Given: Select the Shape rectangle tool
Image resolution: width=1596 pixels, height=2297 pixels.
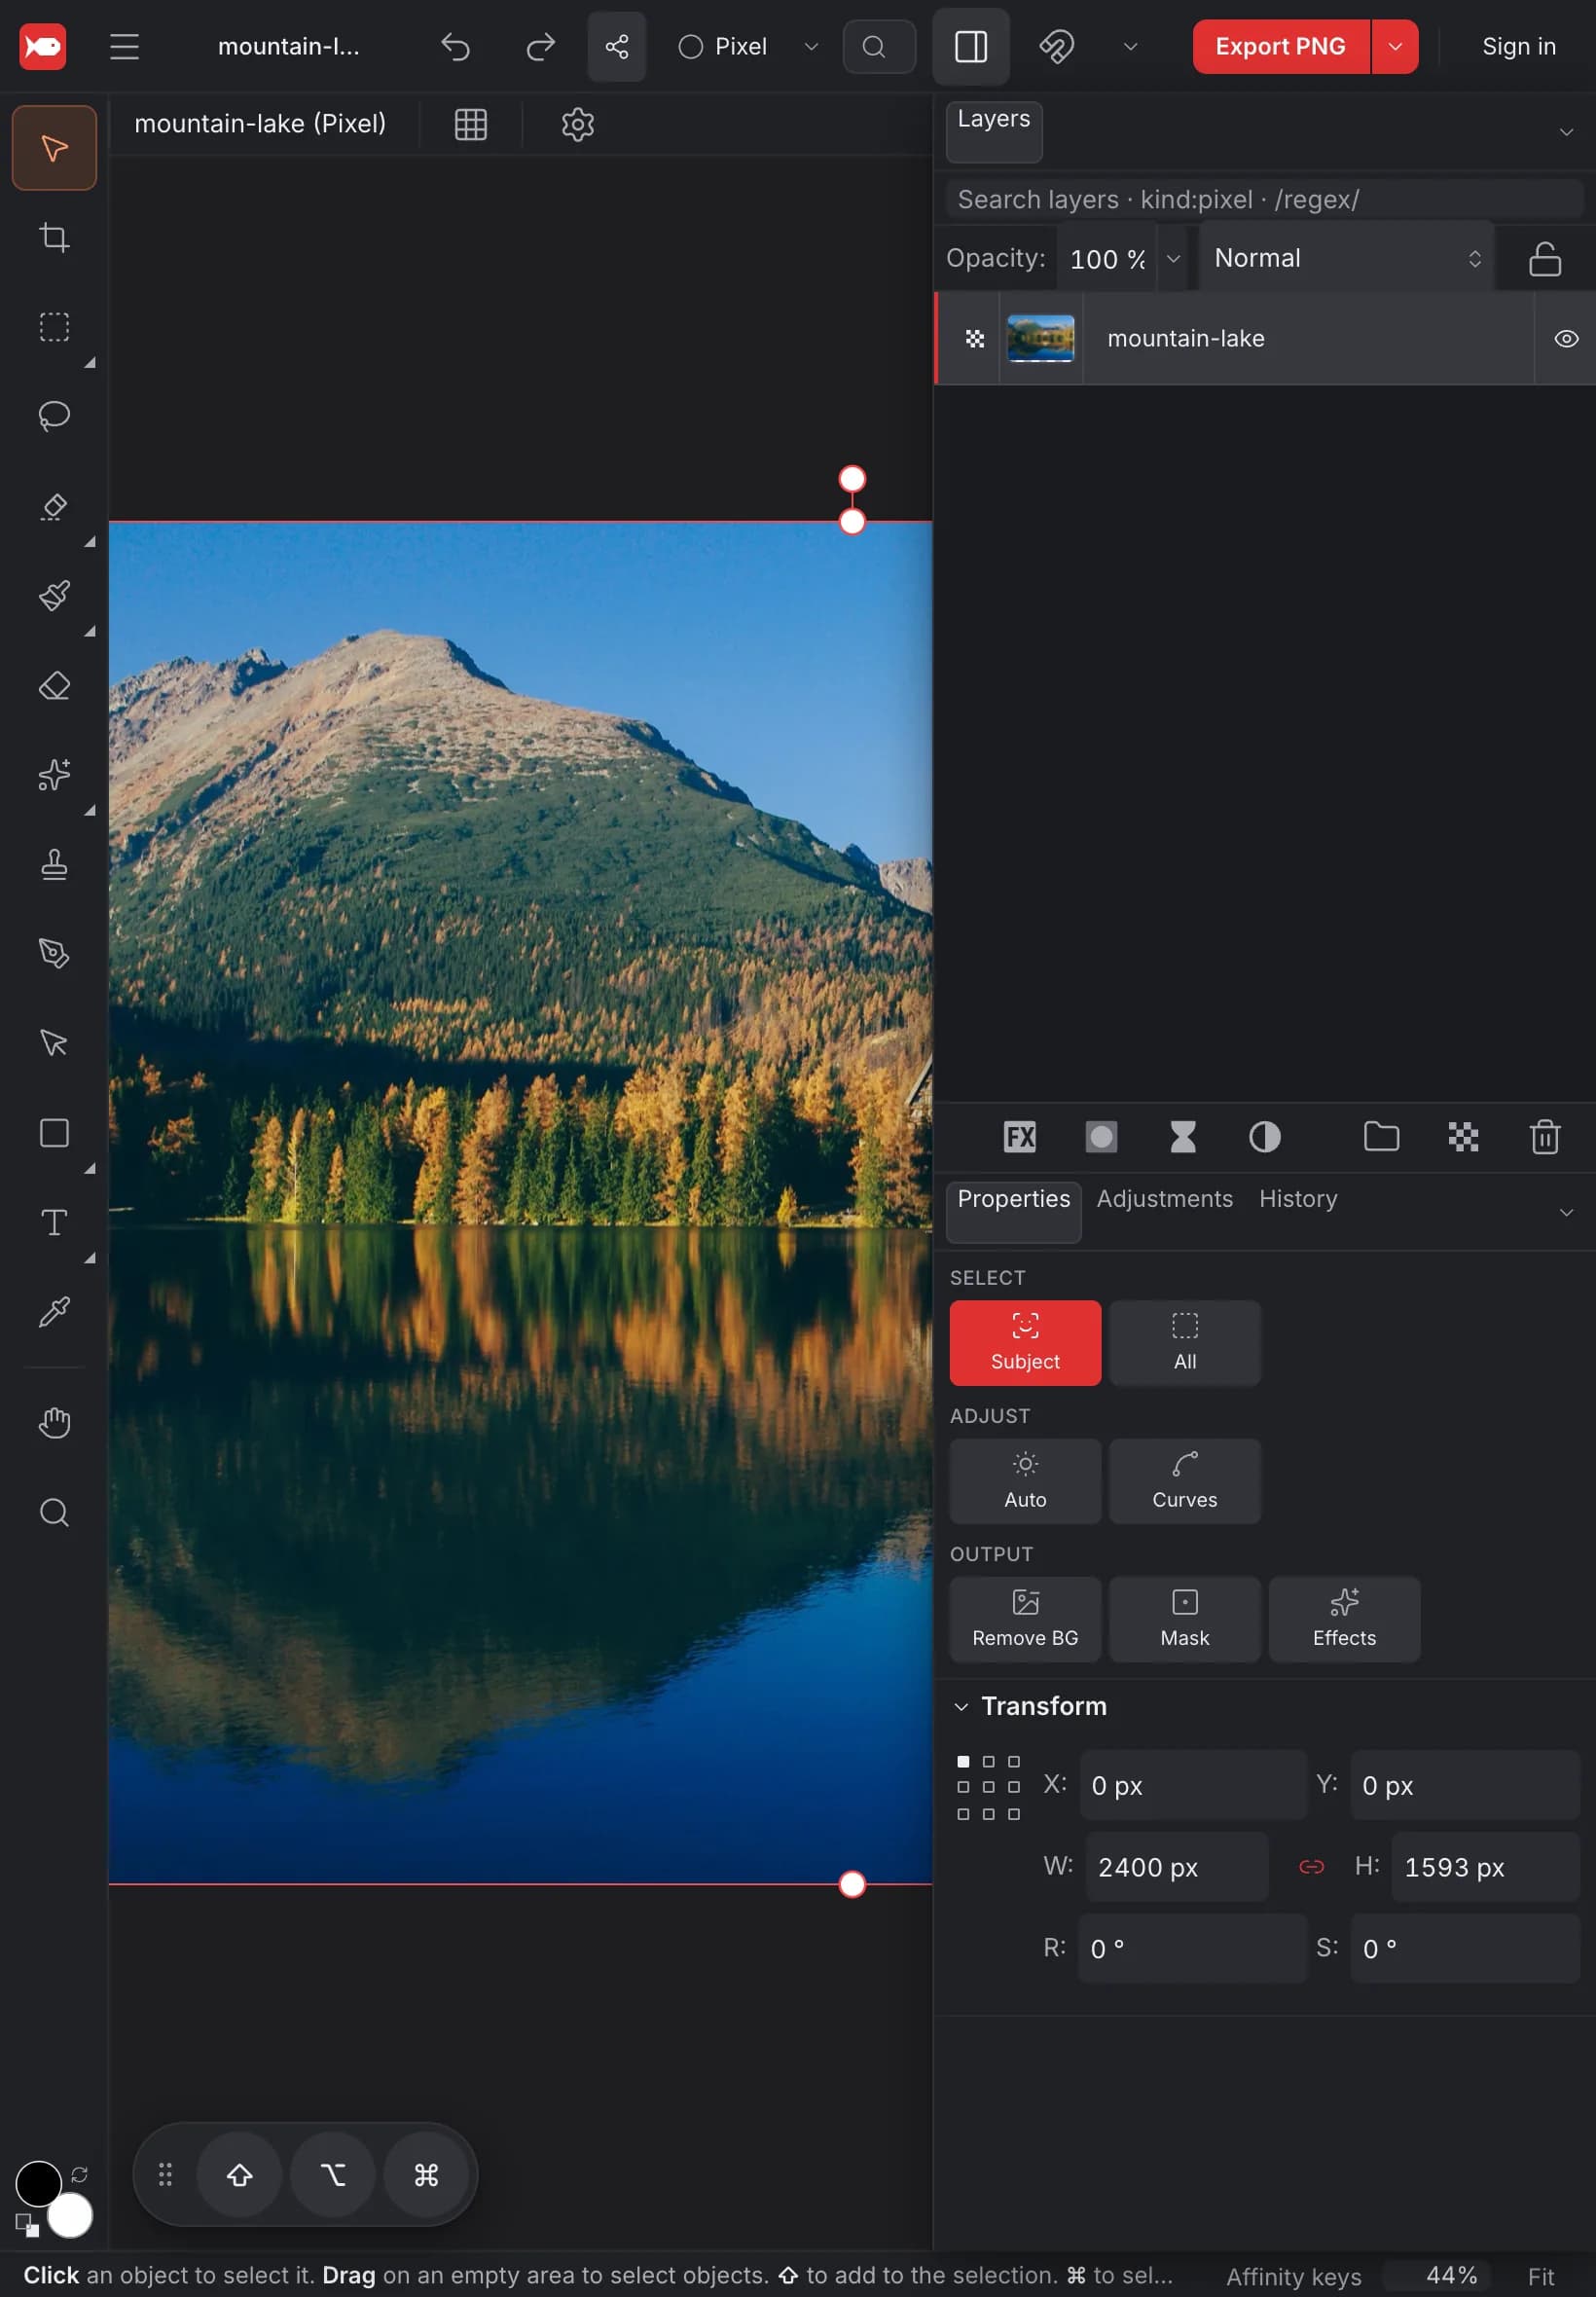Looking at the screenshot, I should [x=54, y=1133].
